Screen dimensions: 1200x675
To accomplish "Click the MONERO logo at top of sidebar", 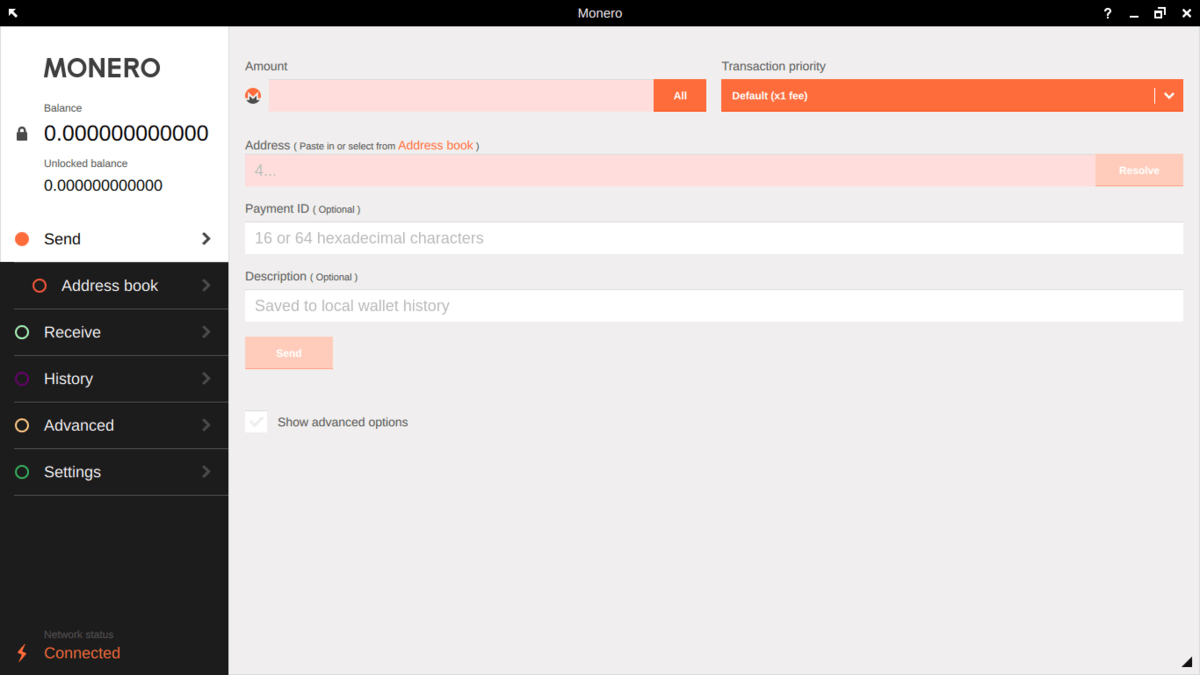I will click(101, 67).
